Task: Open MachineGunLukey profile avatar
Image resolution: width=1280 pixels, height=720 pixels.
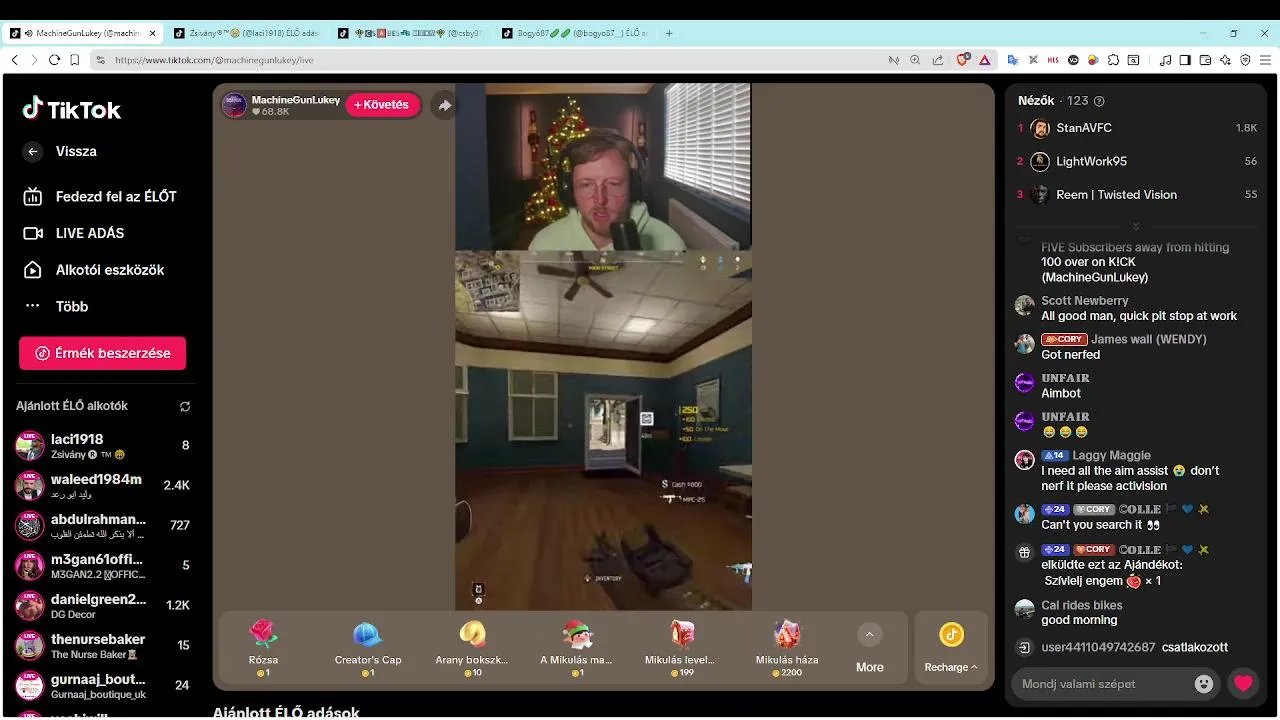Action: click(234, 105)
